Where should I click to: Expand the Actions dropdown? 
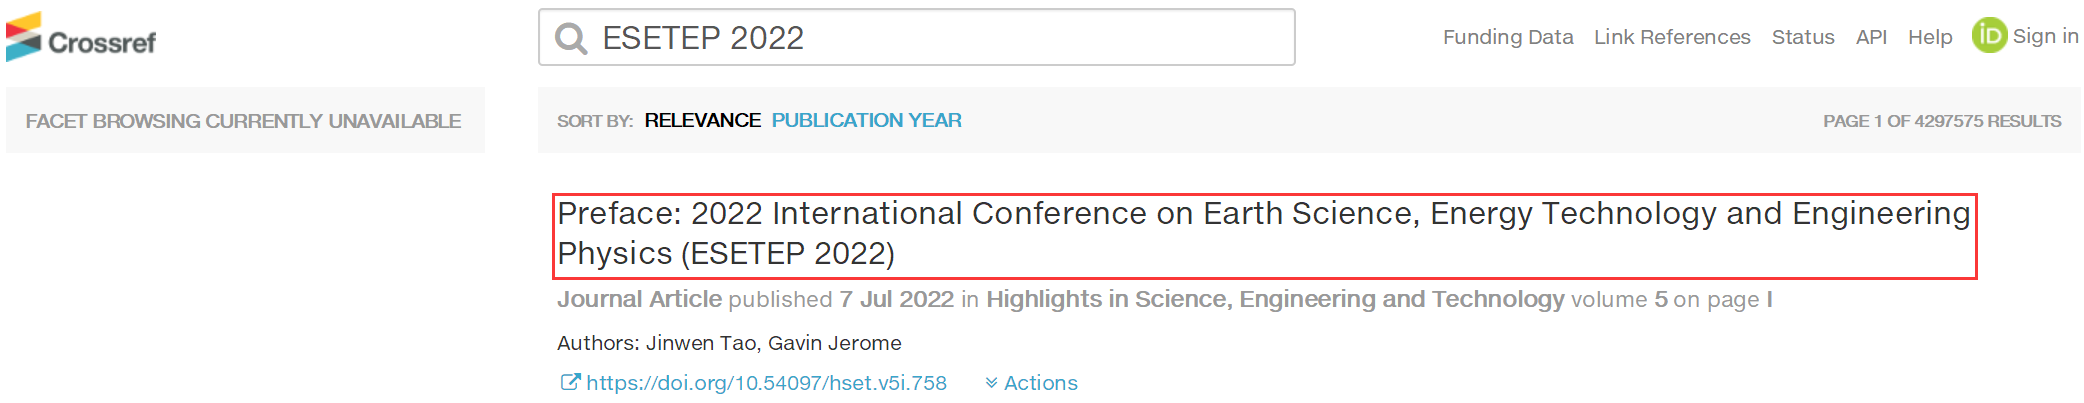(1040, 383)
